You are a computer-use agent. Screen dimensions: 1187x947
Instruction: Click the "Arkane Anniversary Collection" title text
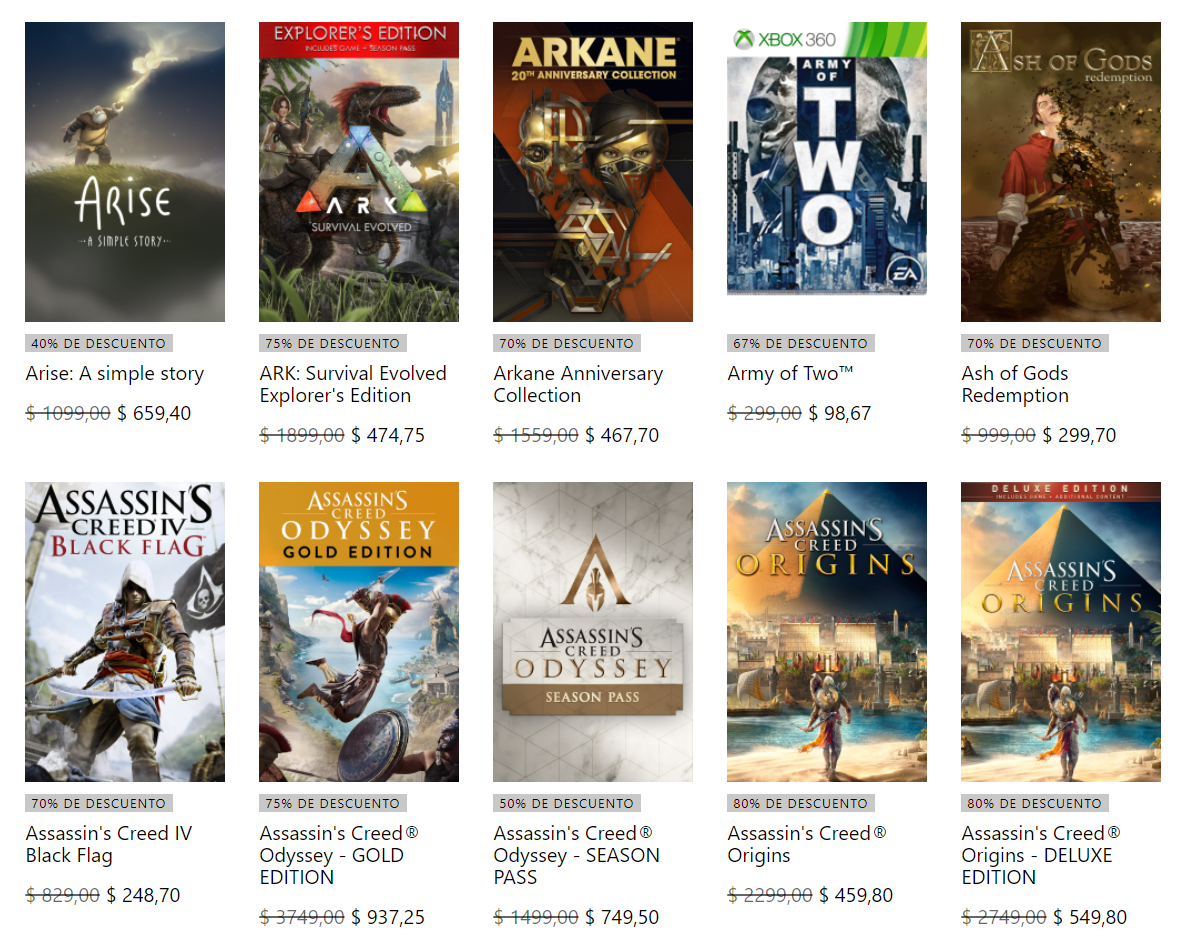coord(578,385)
